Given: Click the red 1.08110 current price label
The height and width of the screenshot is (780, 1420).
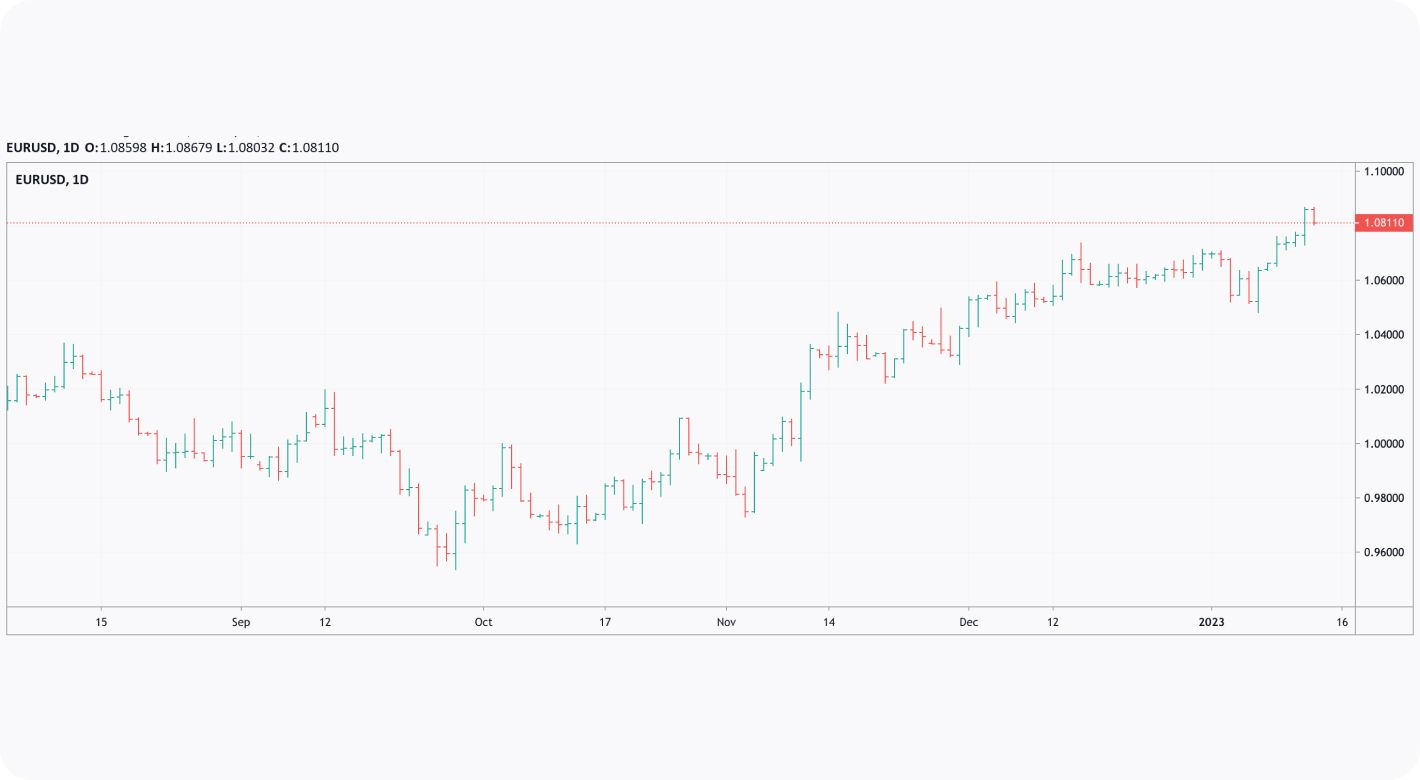Looking at the screenshot, I should pyautogui.click(x=1384, y=222).
